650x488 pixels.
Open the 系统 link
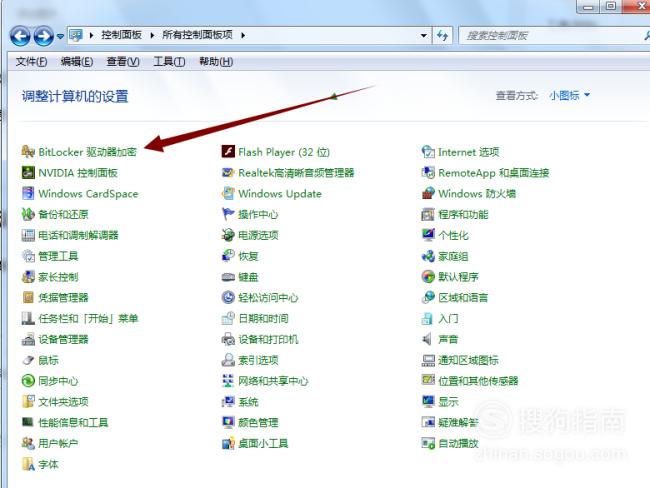click(x=248, y=401)
